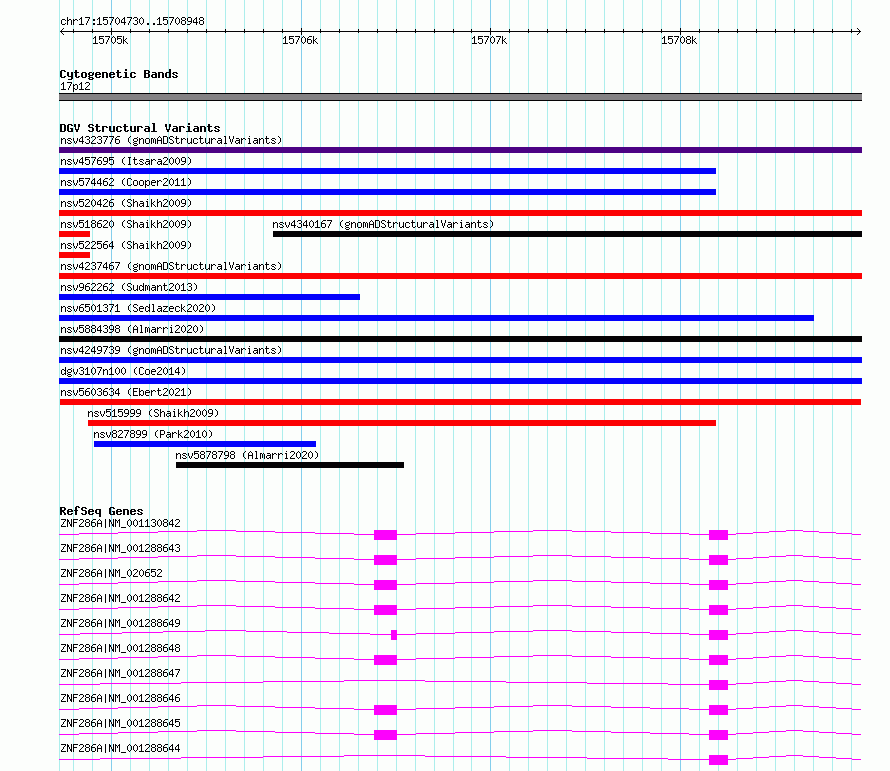Click the Cytogenetic Bands track title
890x771 pixels.
119,74
